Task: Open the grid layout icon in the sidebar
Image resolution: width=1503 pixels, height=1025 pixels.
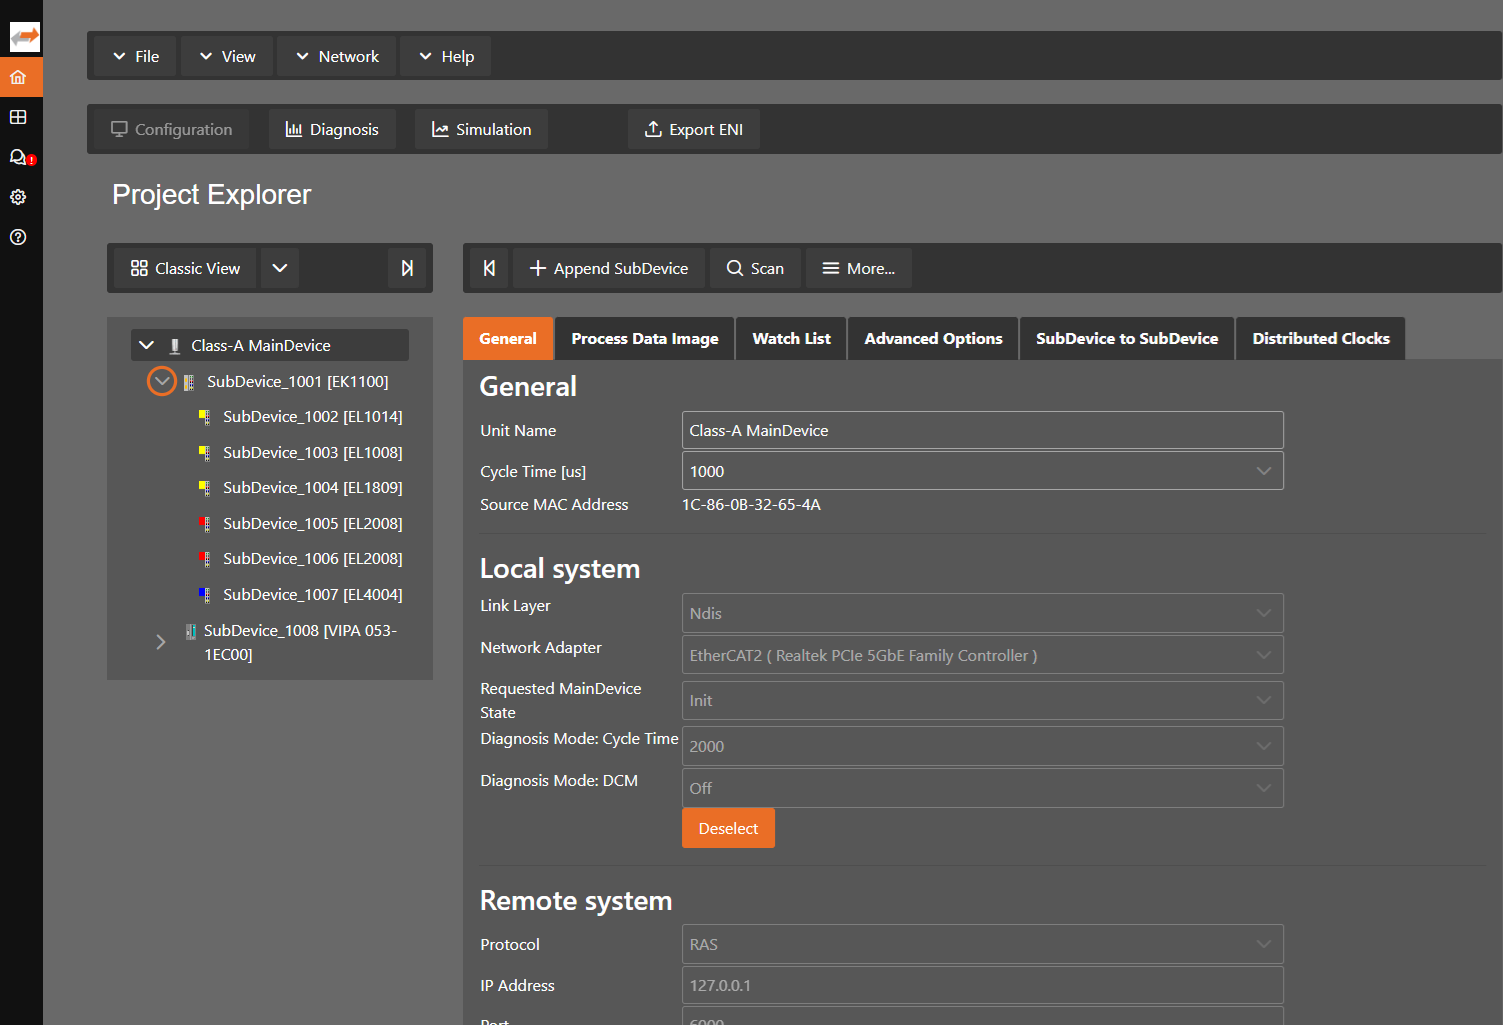Action: click(18, 117)
